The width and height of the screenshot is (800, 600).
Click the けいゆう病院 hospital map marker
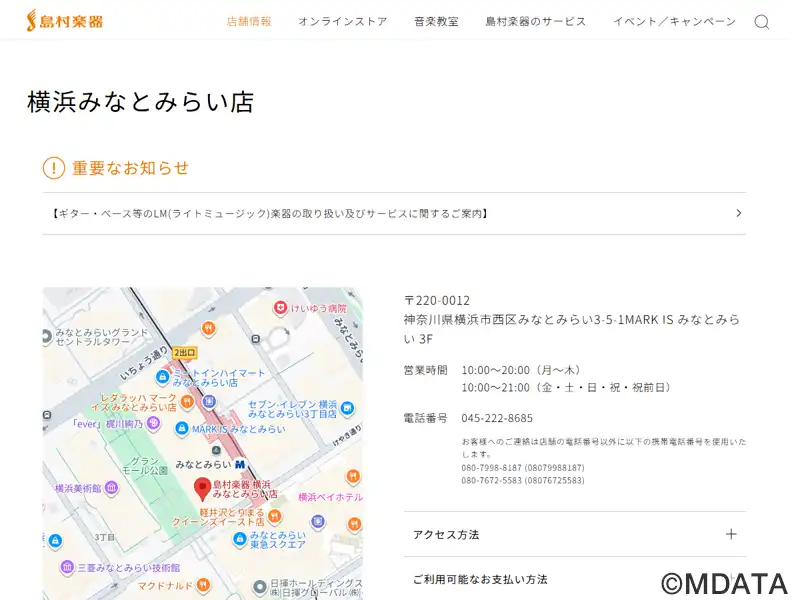[282, 308]
